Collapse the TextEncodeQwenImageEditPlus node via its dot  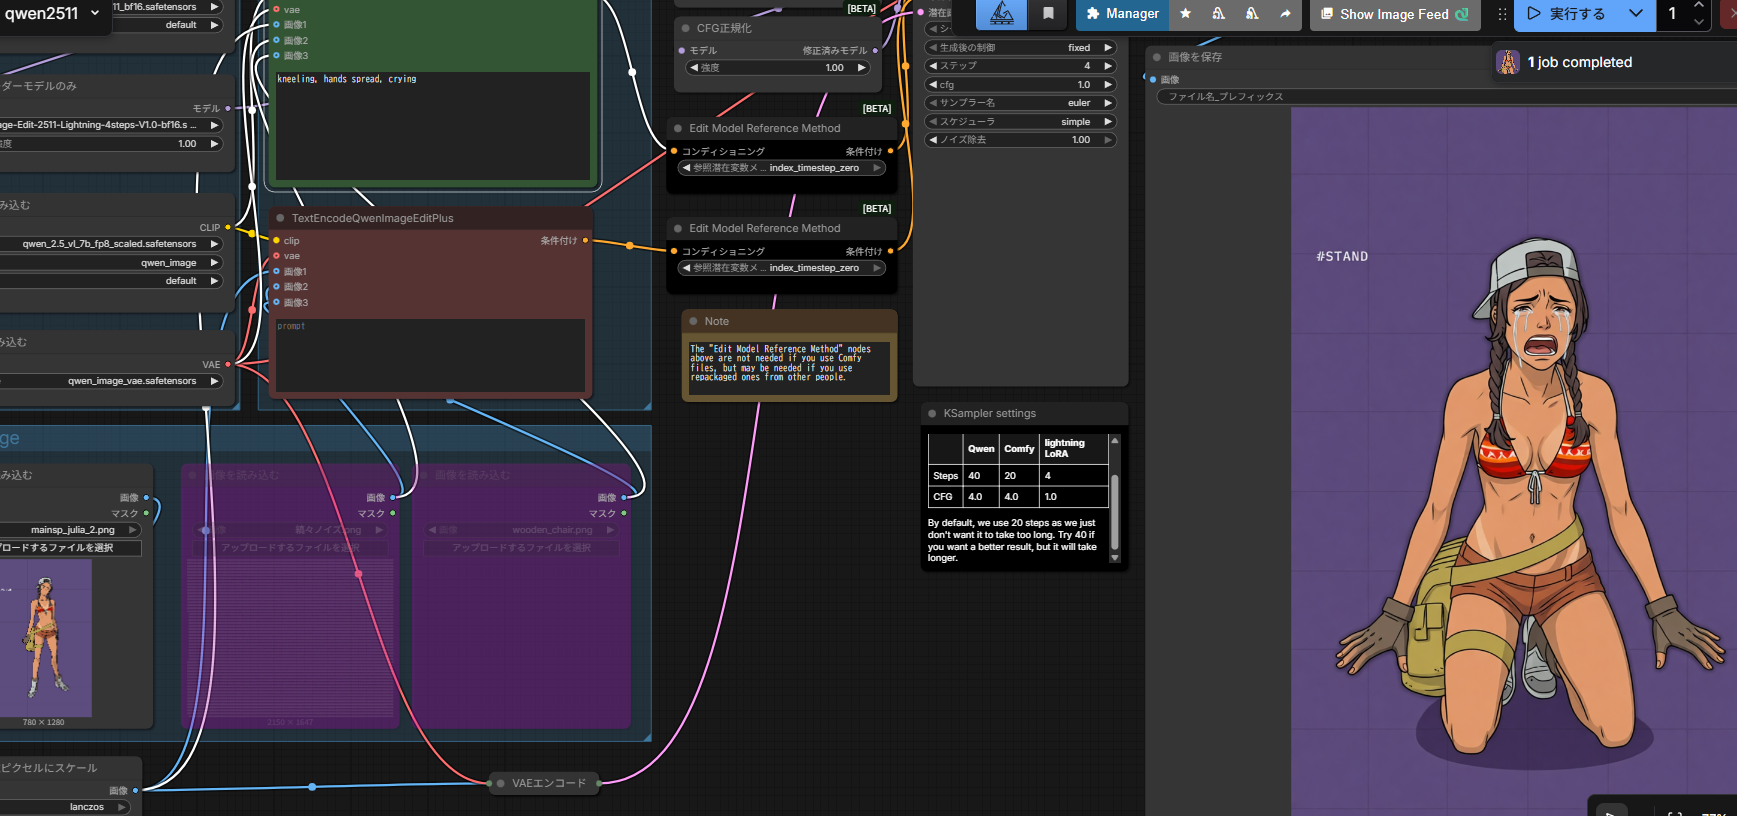pyautogui.click(x=280, y=218)
